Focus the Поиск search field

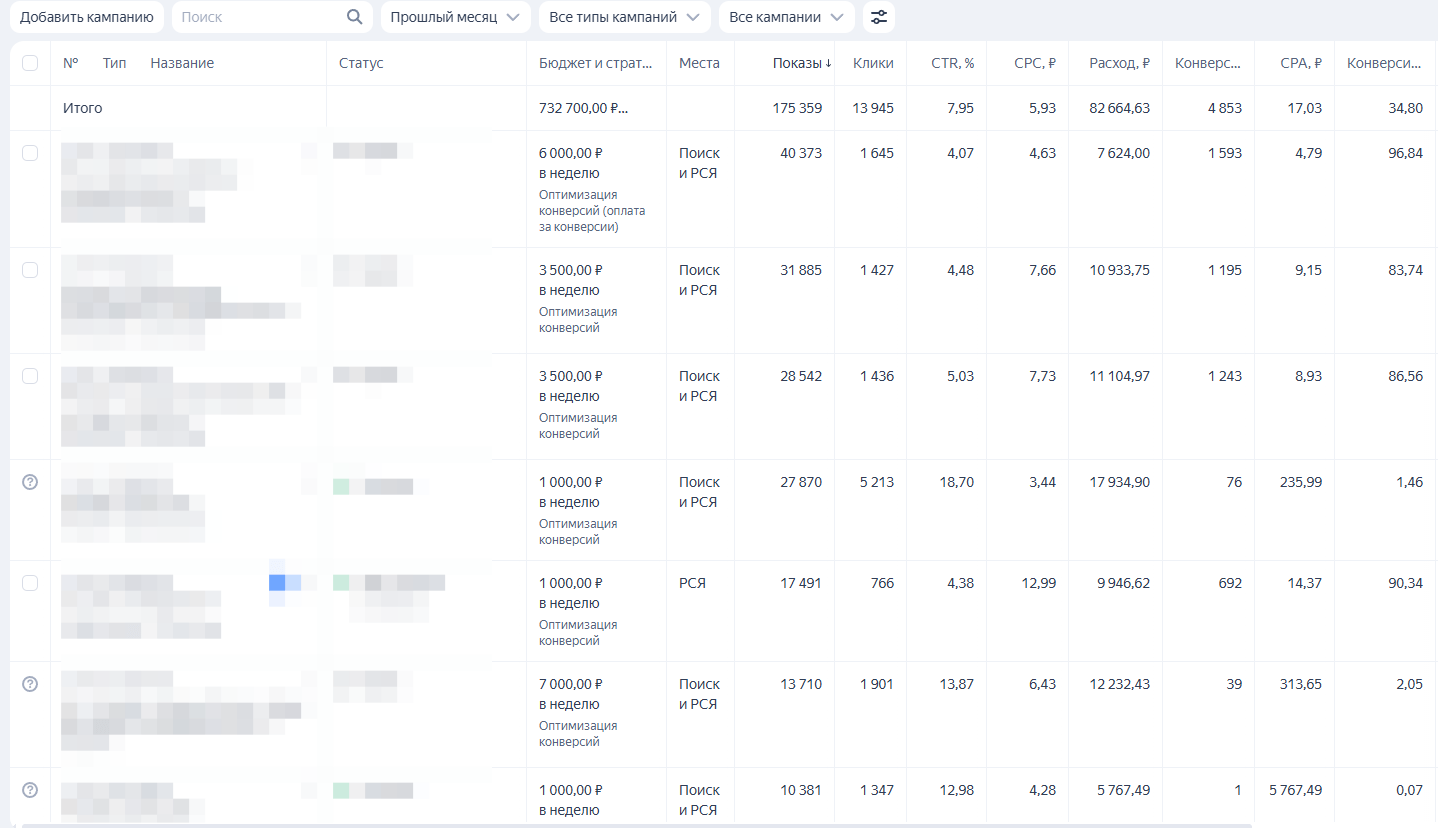260,17
